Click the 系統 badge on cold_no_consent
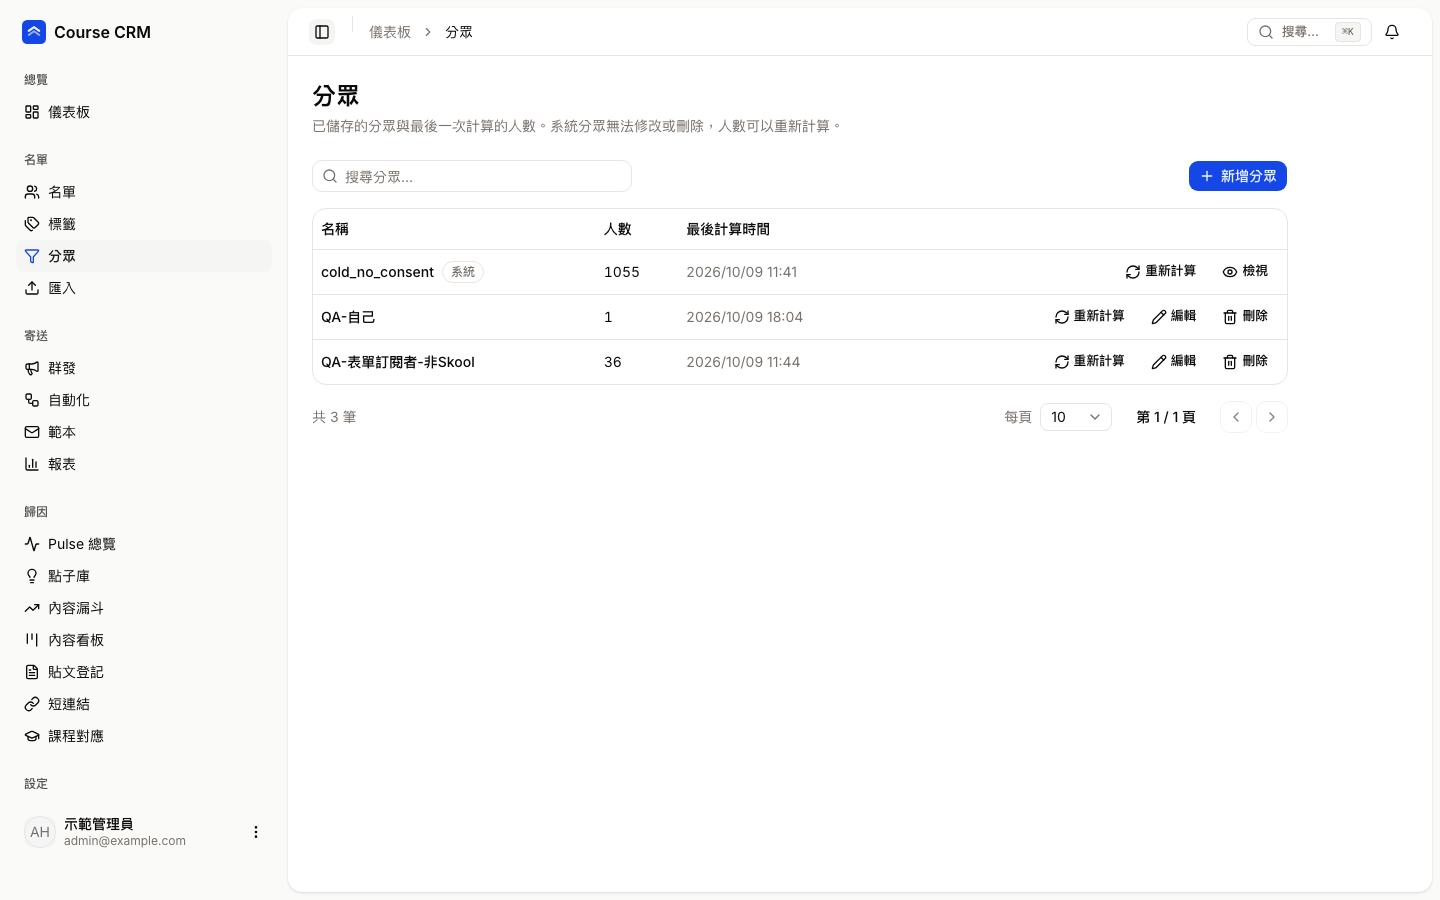The image size is (1440, 900). click(463, 272)
